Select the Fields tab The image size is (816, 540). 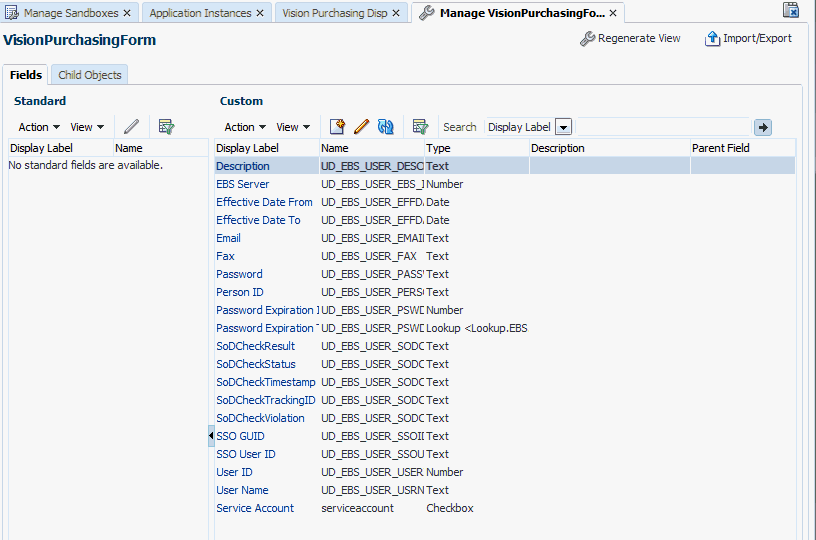pyautogui.click(x=26, y=75)
